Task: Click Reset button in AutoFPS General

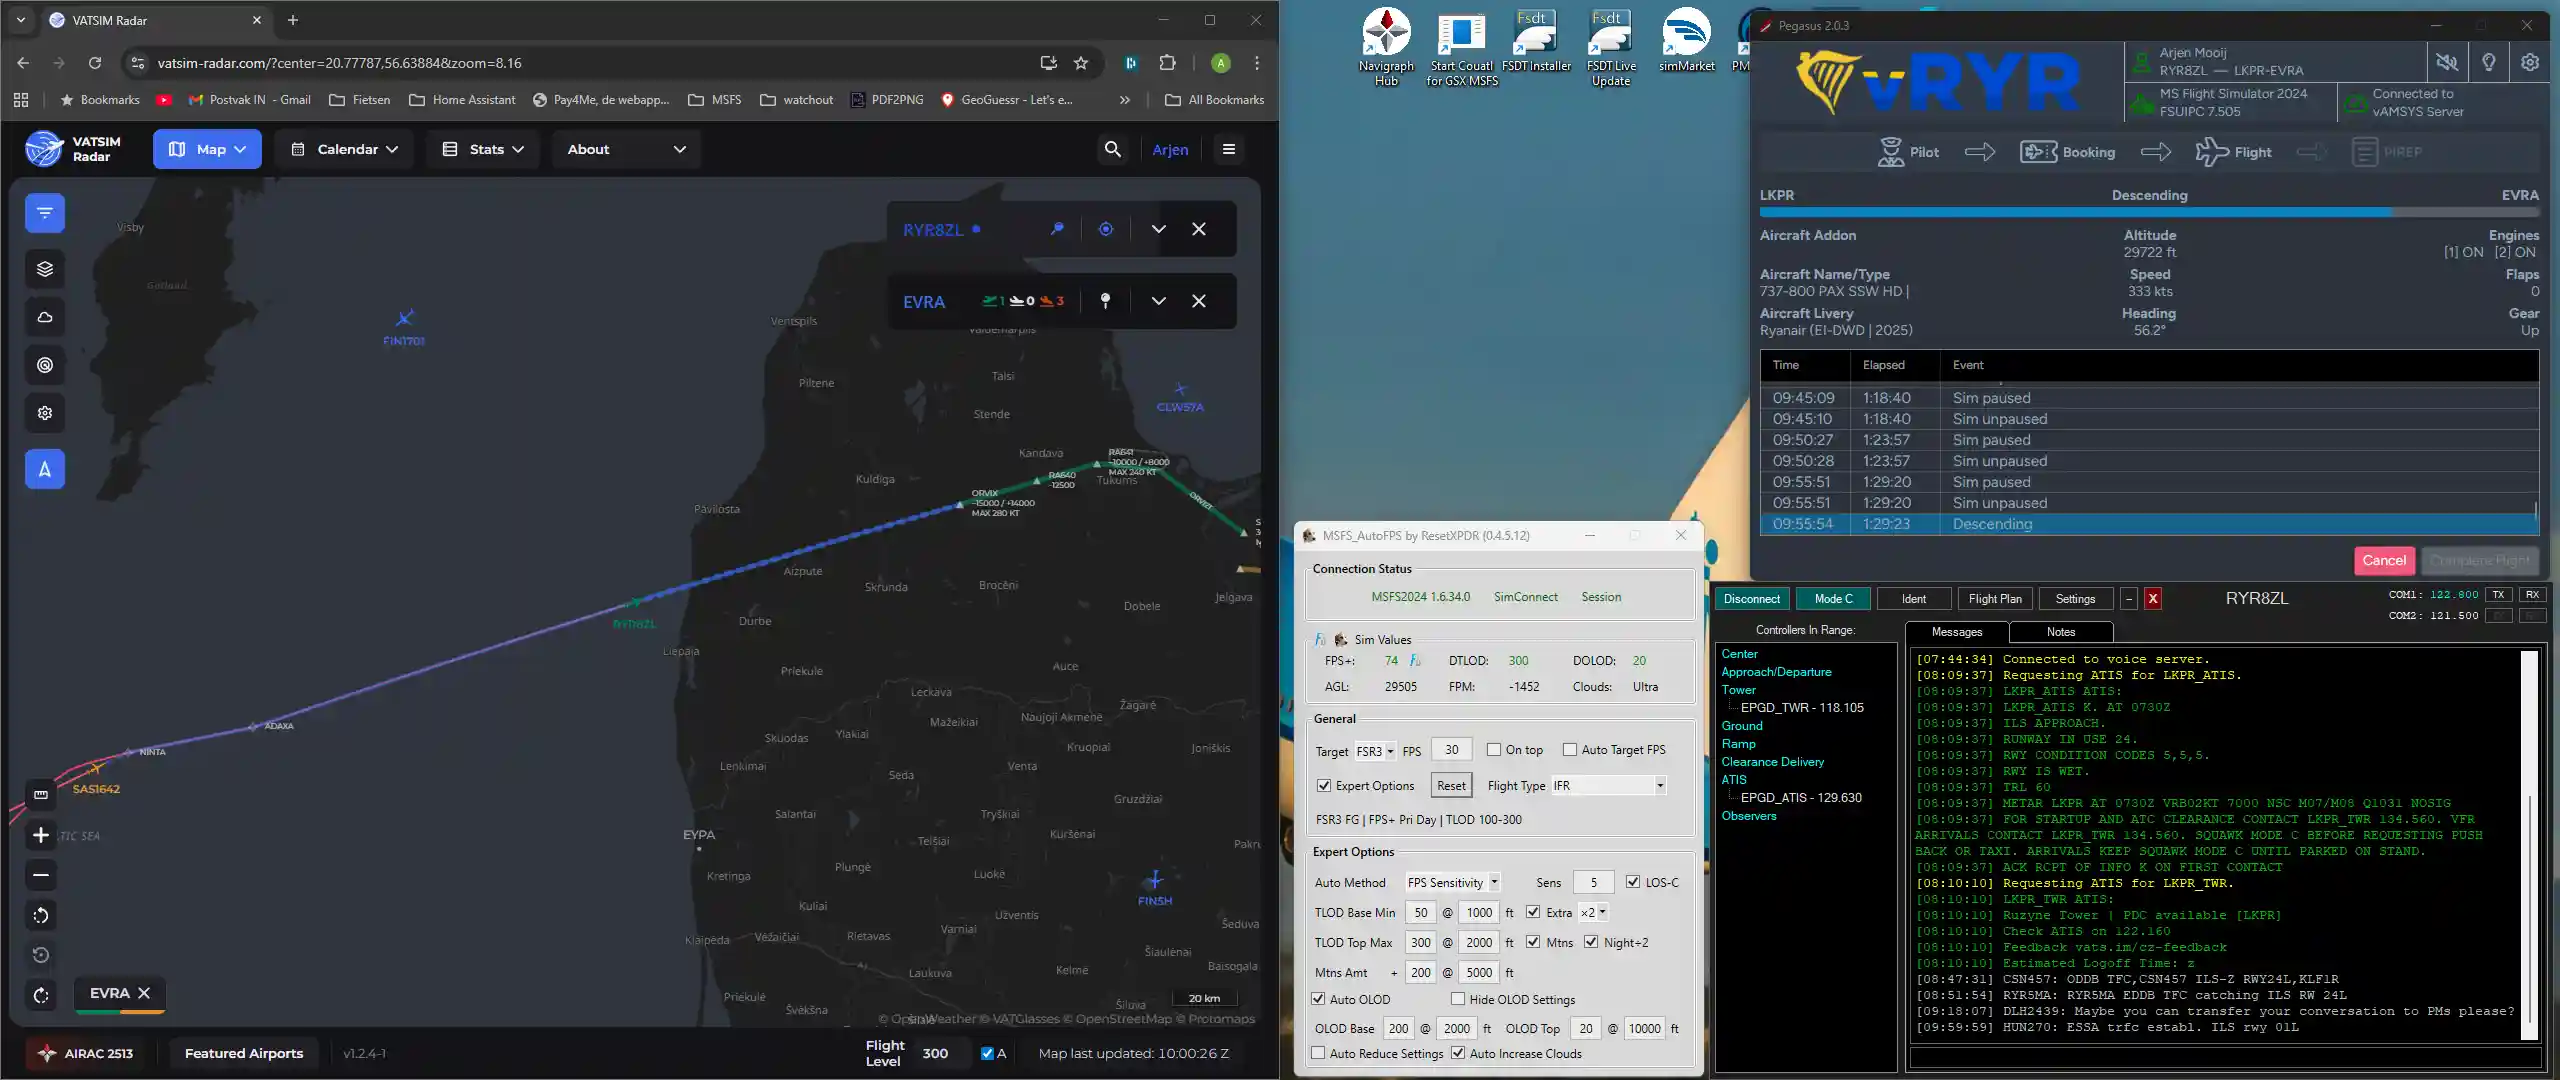Action: pos(1451,785)
